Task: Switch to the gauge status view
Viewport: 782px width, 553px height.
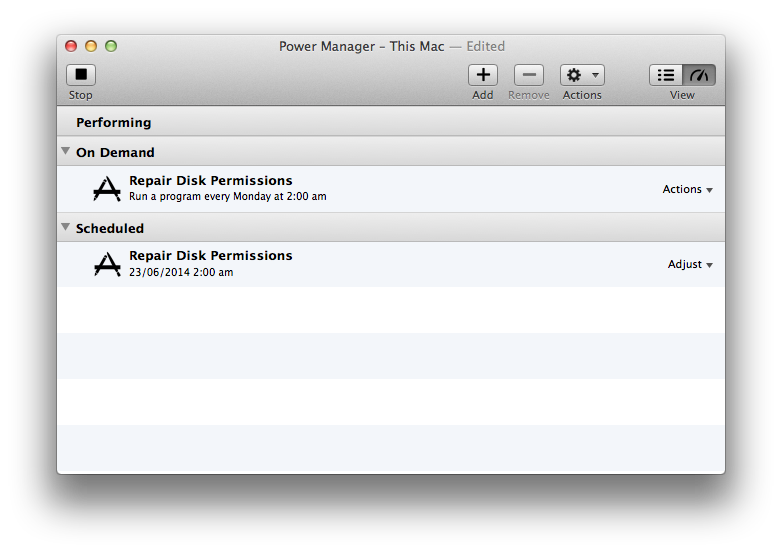Action: tap(699, 75)
